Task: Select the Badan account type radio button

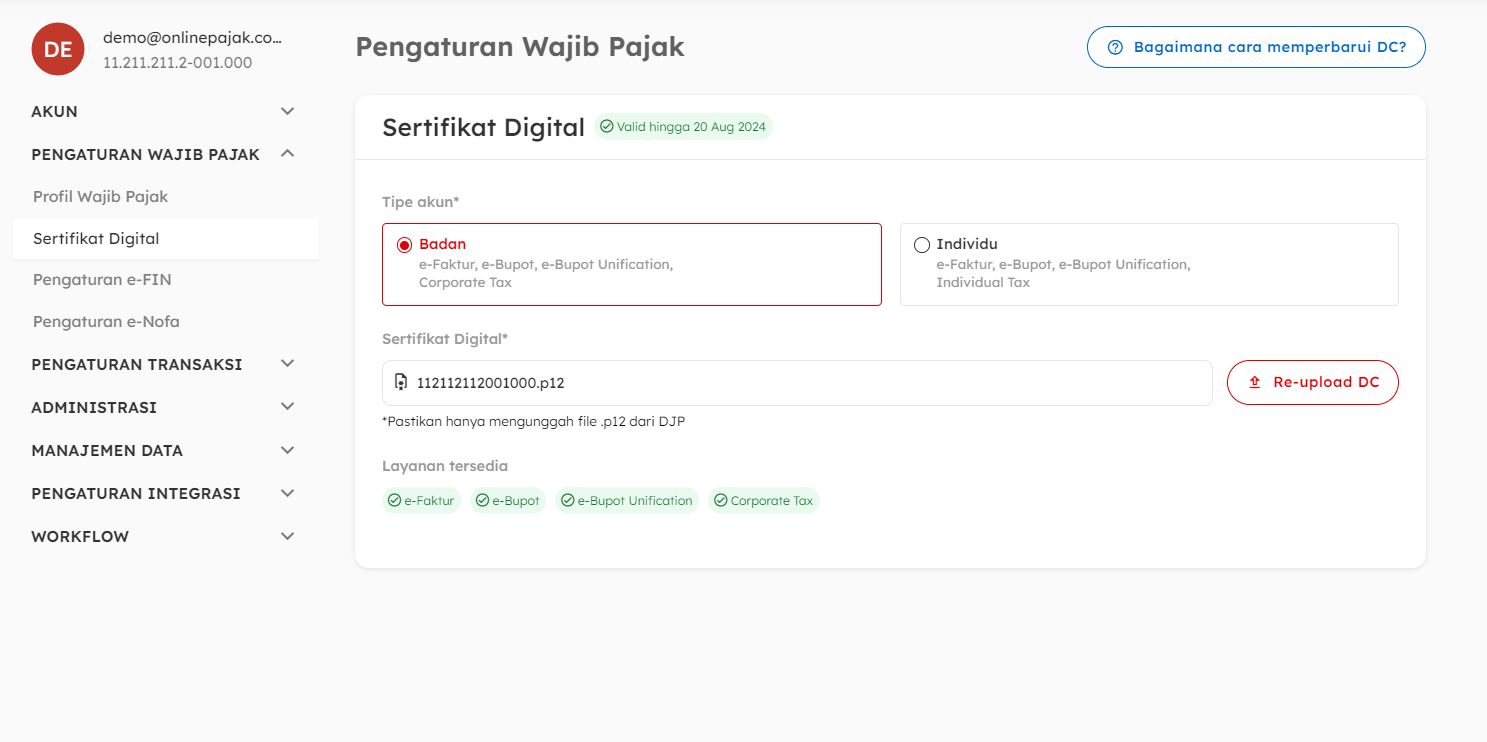Action: 405,245
